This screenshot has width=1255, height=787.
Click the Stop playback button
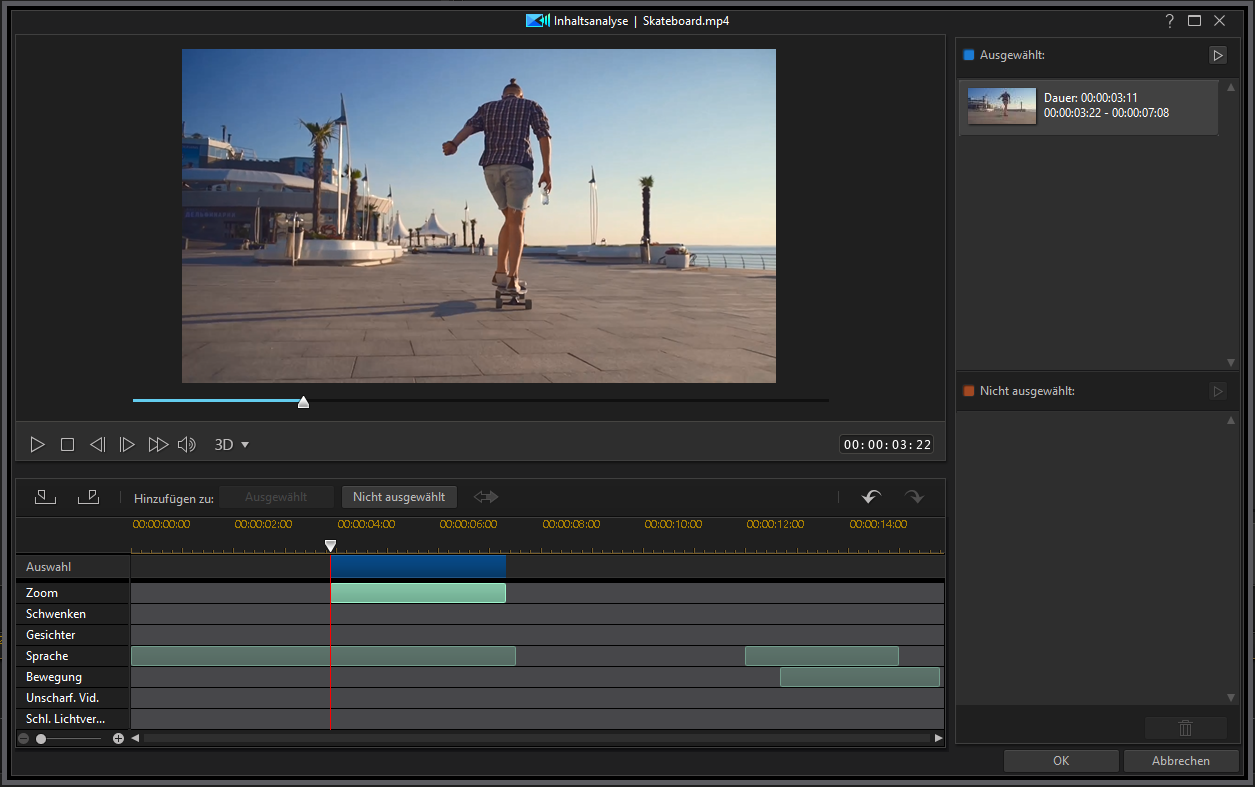tap(67, 444)
